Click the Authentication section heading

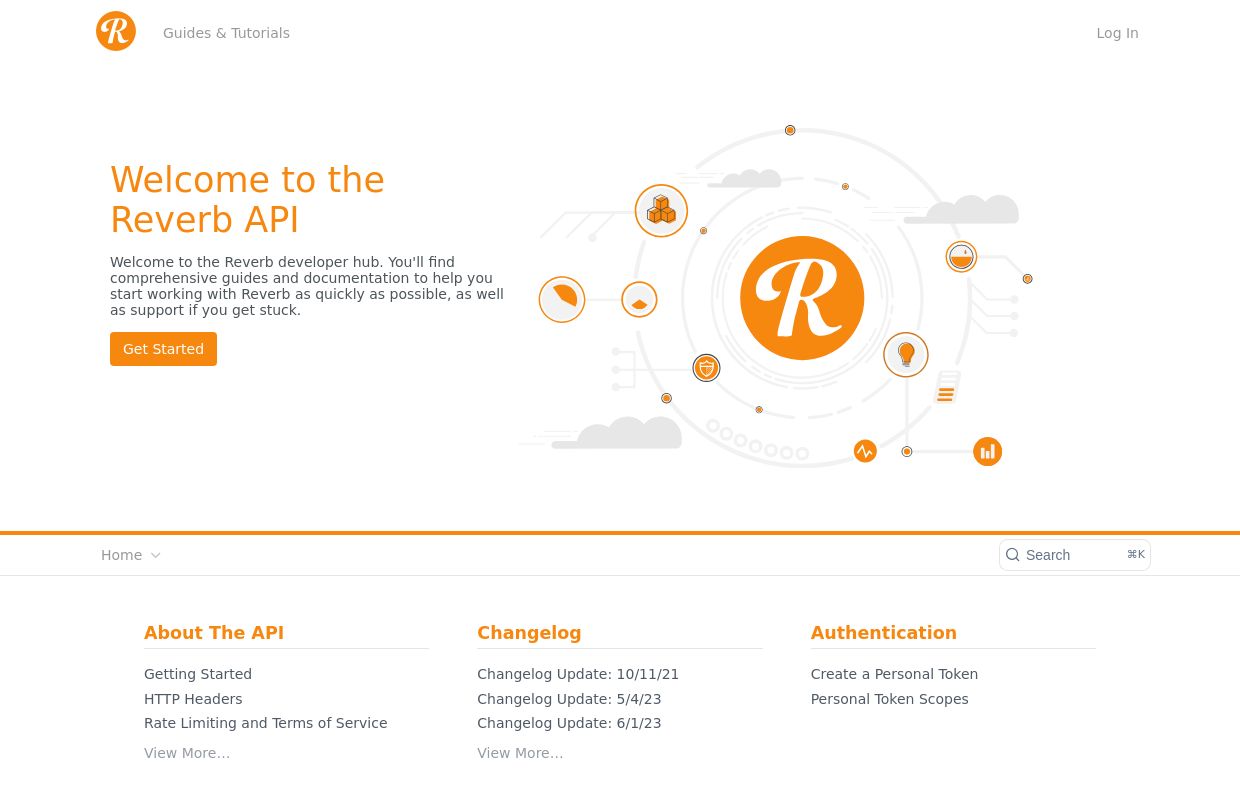point(883,633)
